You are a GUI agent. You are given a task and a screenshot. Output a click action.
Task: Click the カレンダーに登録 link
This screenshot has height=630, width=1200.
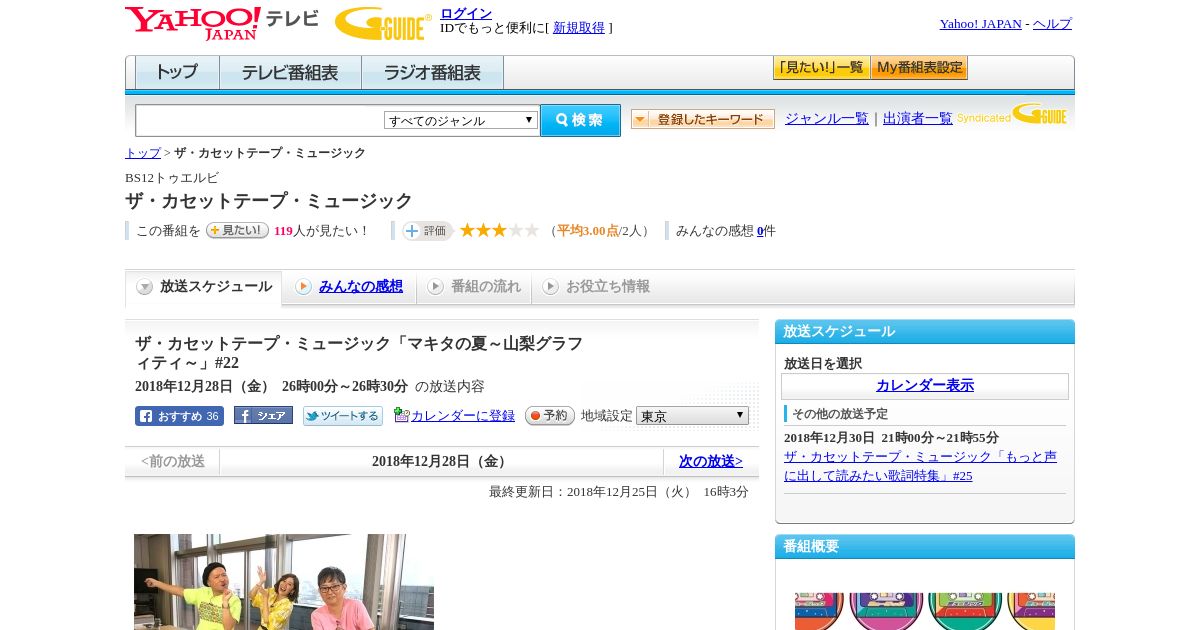462,415
